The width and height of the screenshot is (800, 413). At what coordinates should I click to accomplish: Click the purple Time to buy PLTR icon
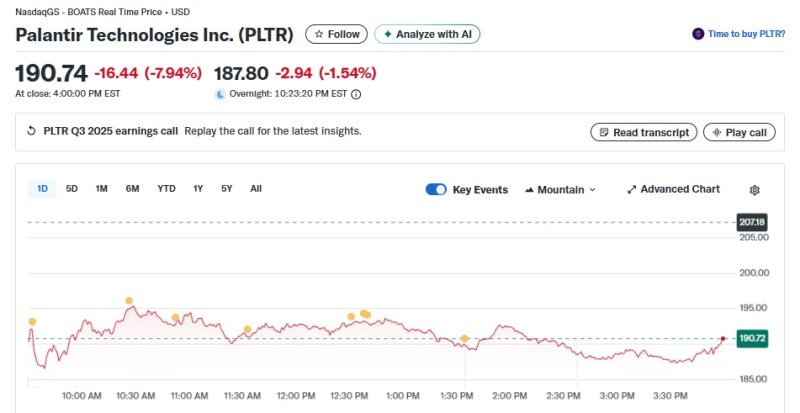(698, 34)
